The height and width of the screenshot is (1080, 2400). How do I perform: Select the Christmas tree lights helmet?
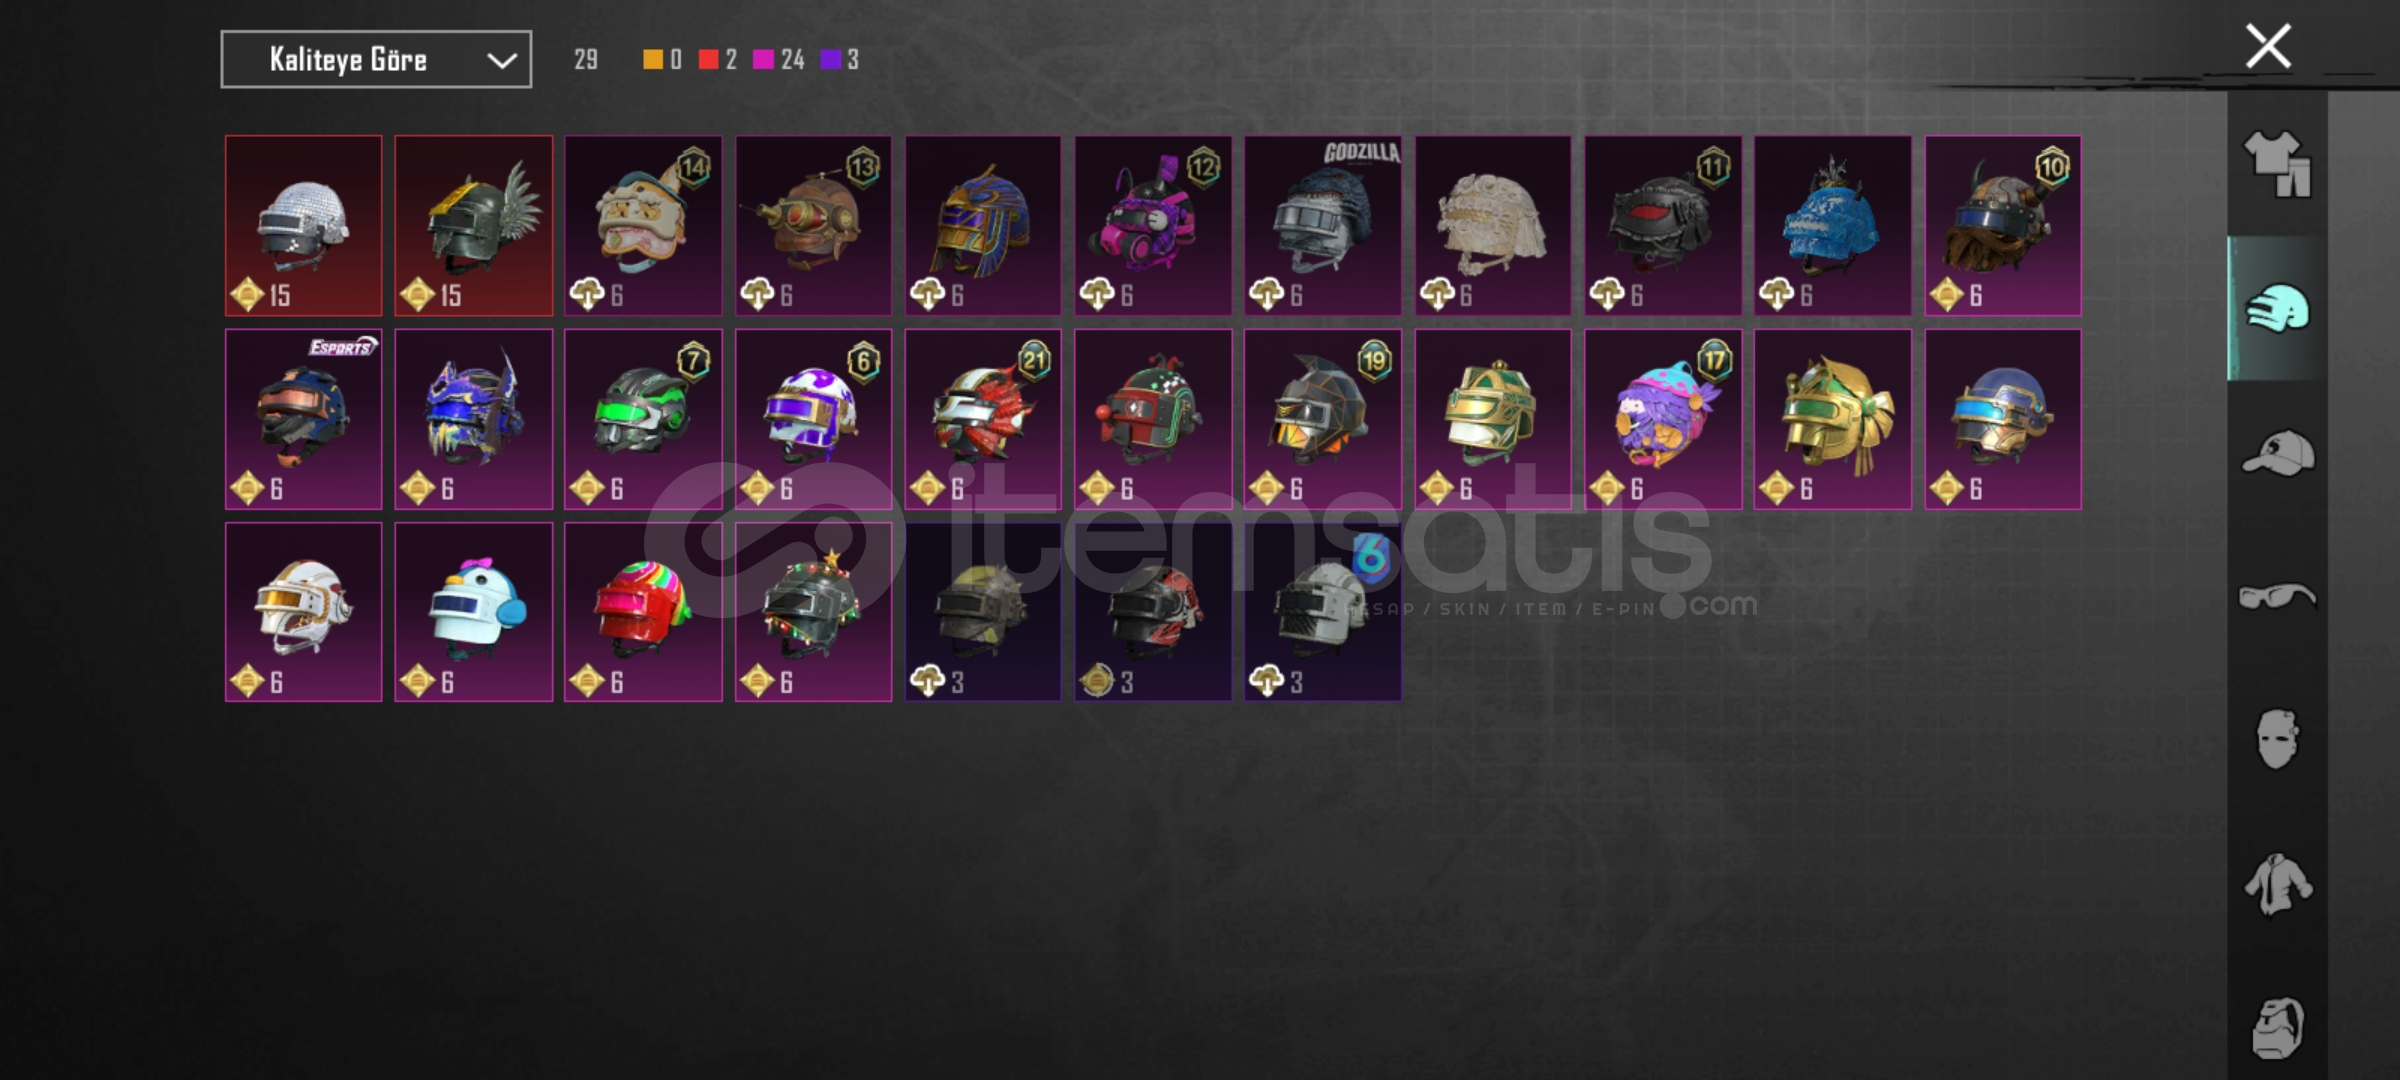click(813, 612)
